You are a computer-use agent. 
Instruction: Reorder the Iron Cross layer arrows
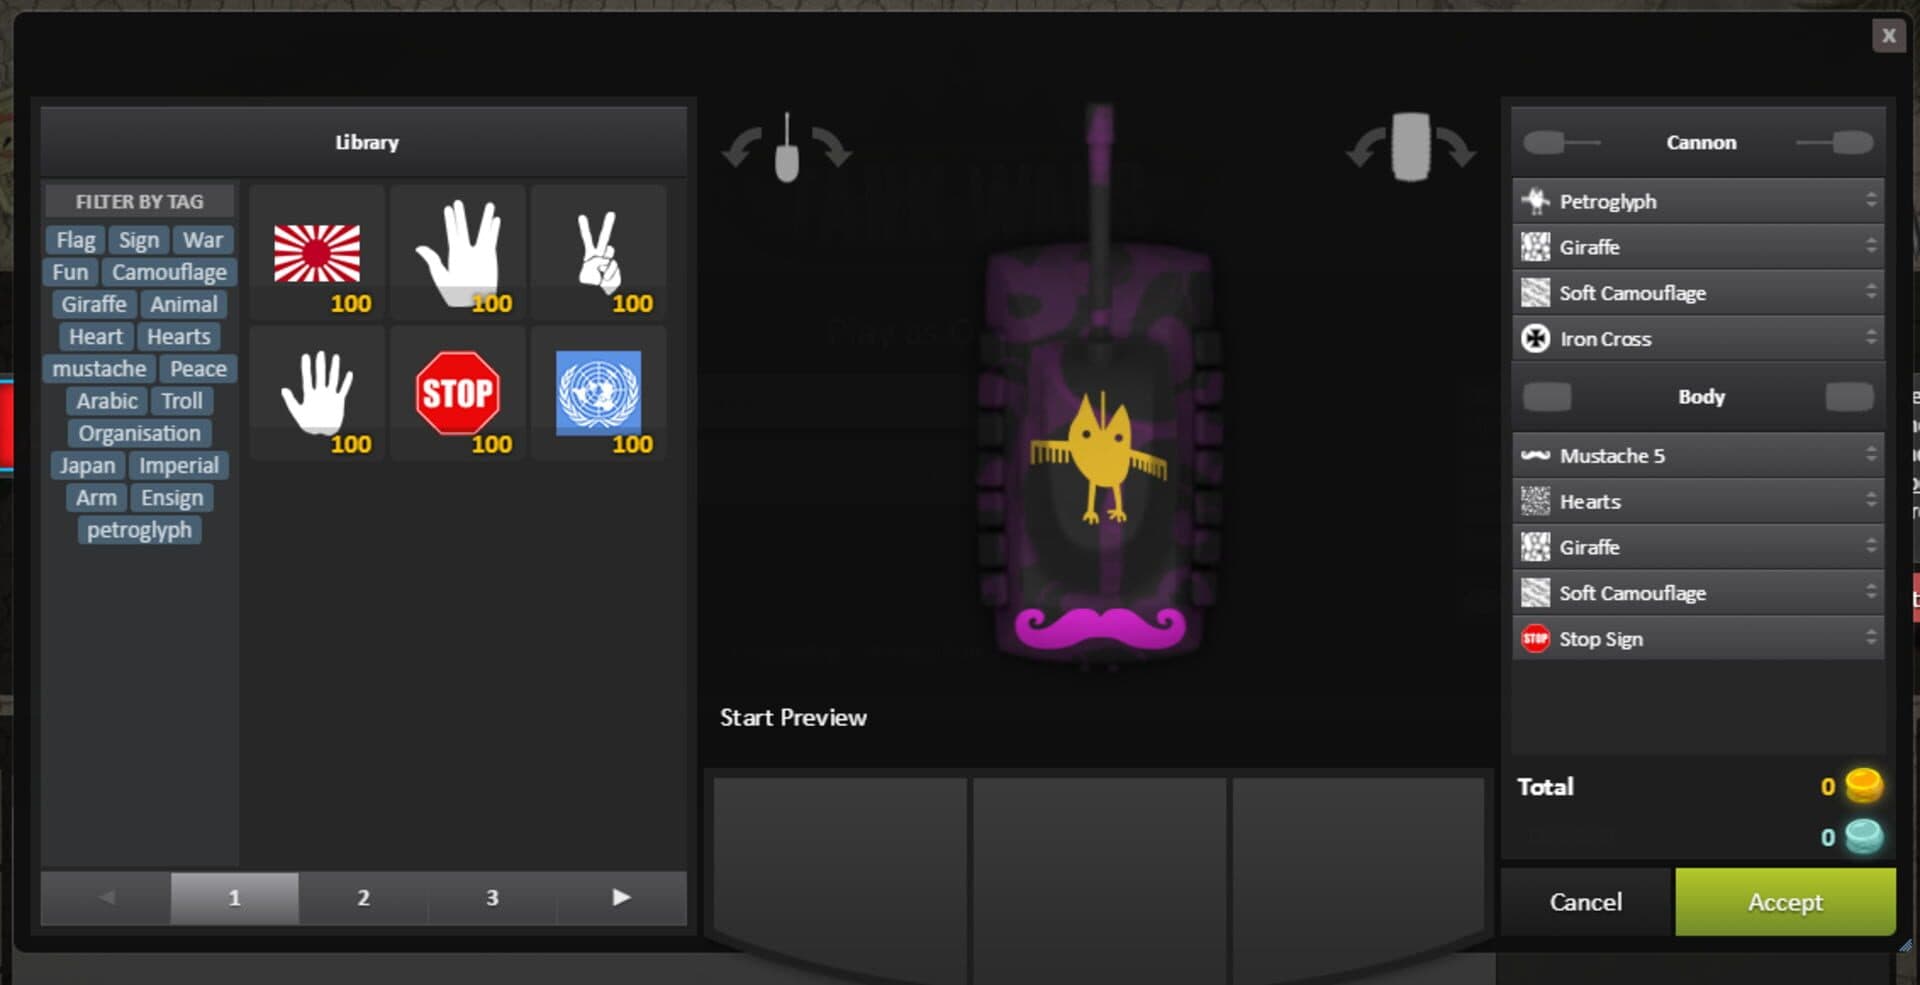tap(1870, 338)
